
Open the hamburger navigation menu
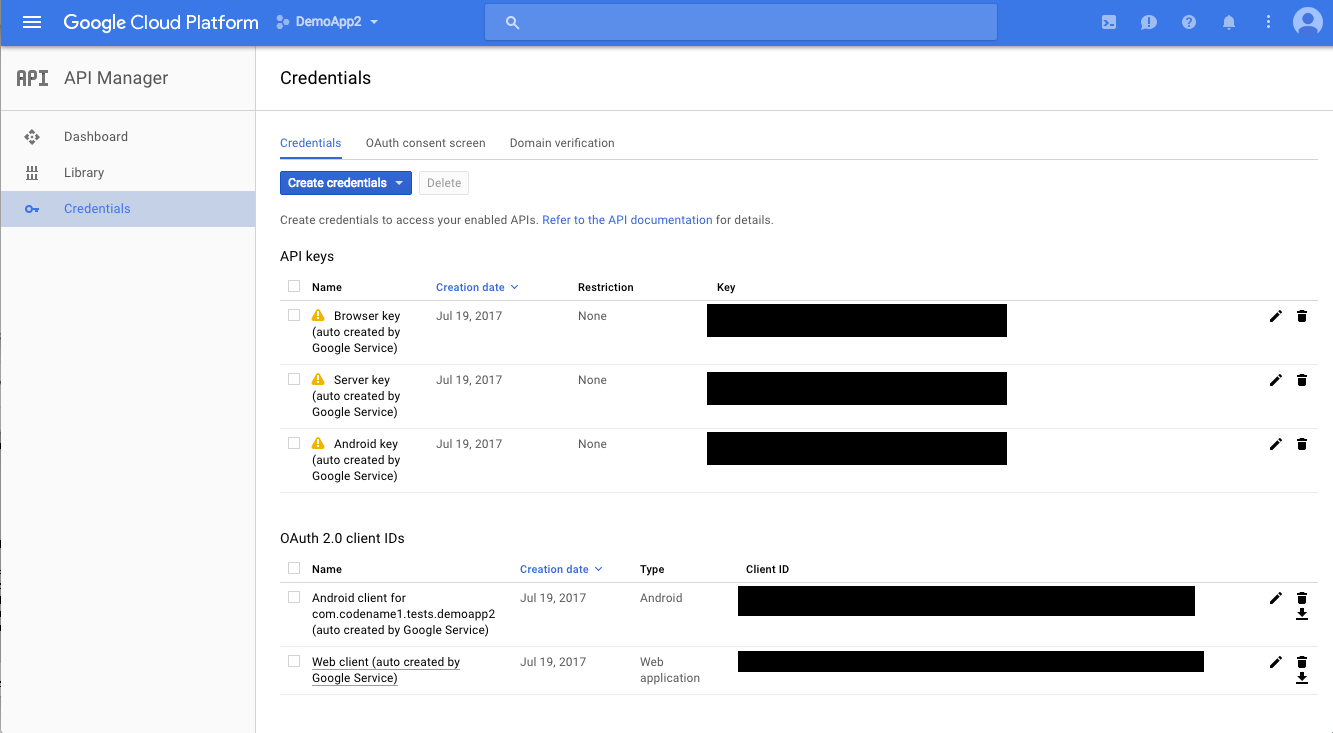32,22
